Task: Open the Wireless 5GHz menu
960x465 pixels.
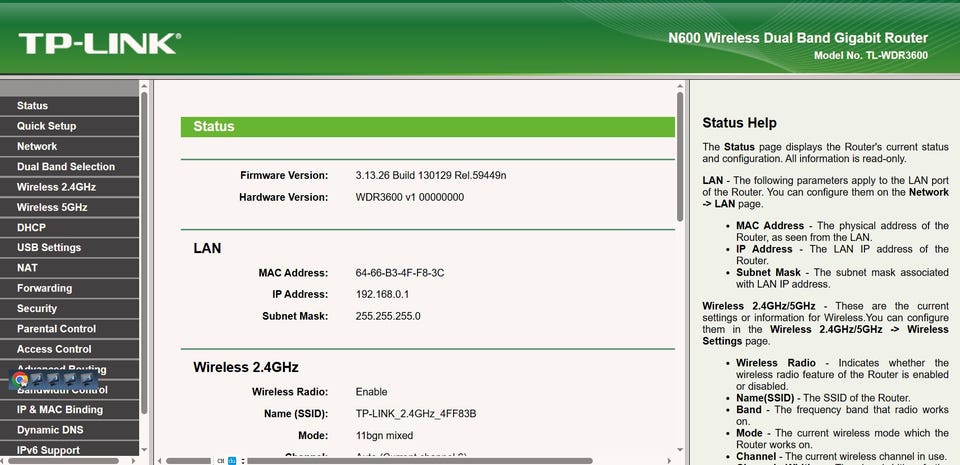Action: tap(52, 207)
